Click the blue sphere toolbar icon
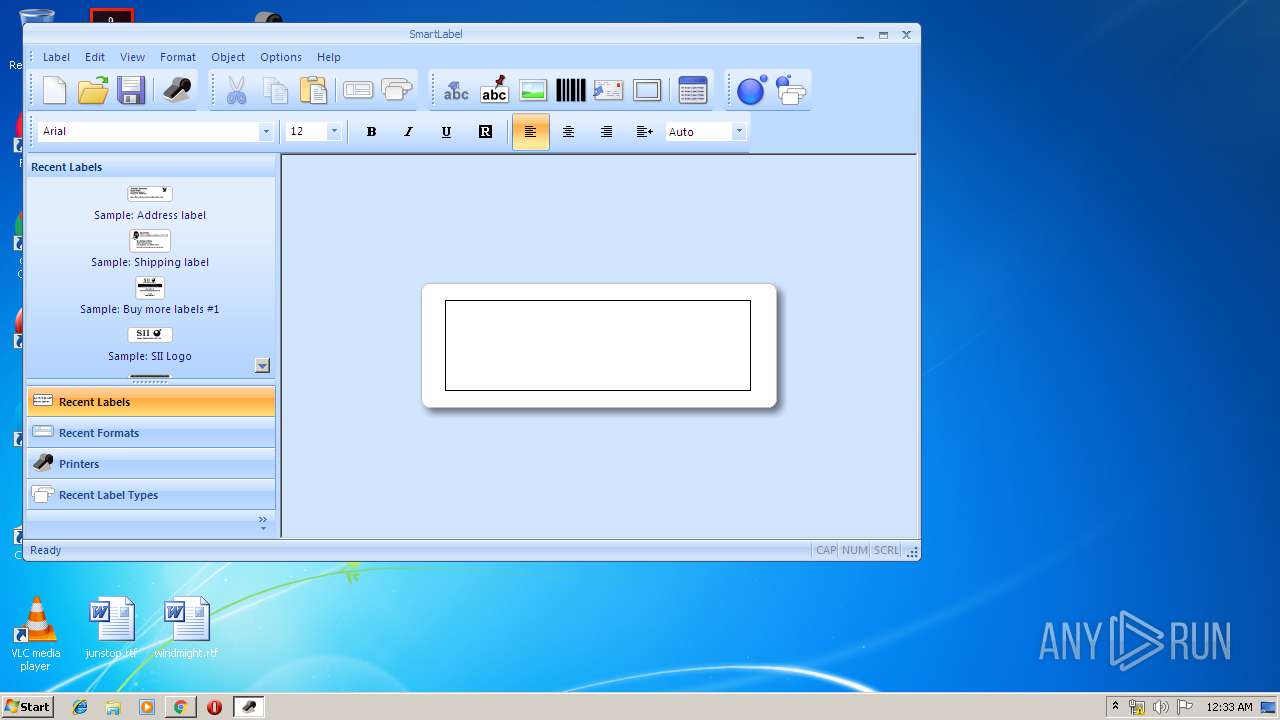This screenshot has width=1280, height=720. point(751,91)
